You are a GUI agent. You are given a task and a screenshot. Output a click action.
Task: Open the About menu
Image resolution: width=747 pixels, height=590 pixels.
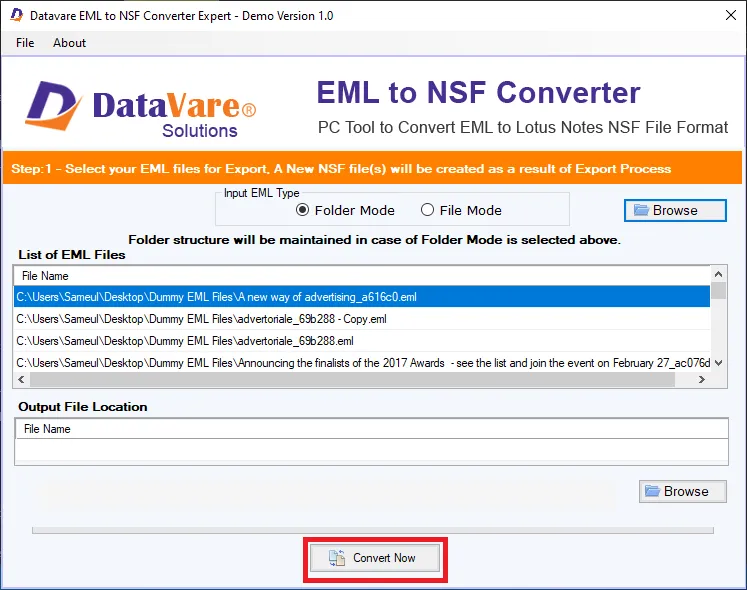click(x=70, y=43)
